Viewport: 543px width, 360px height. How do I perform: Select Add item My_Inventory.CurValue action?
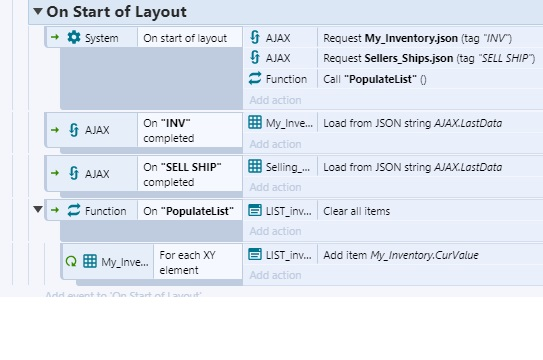click(401, 255)
